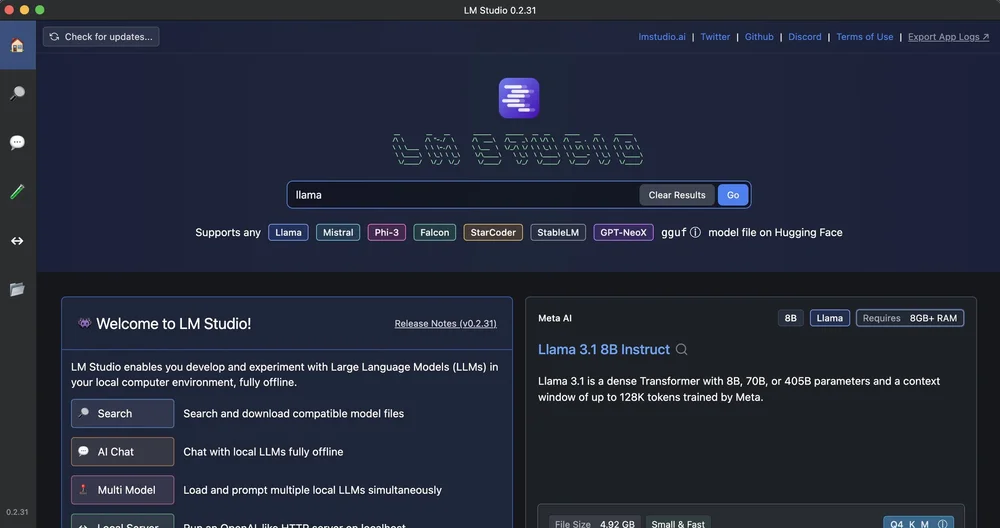Image resolution: width=1000 pixels, height=528 pixels.
Task: Click the Multi Model button
Action: pos(122,490)
